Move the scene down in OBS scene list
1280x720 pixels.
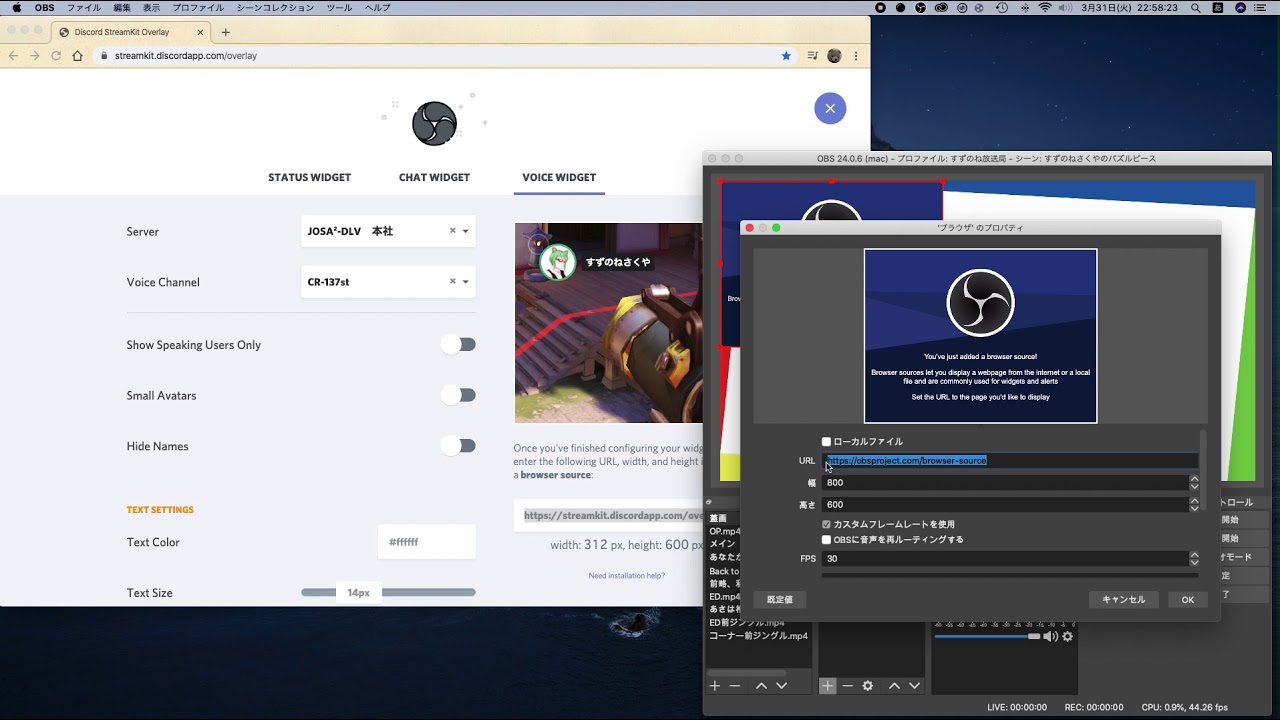pos(782,686)
